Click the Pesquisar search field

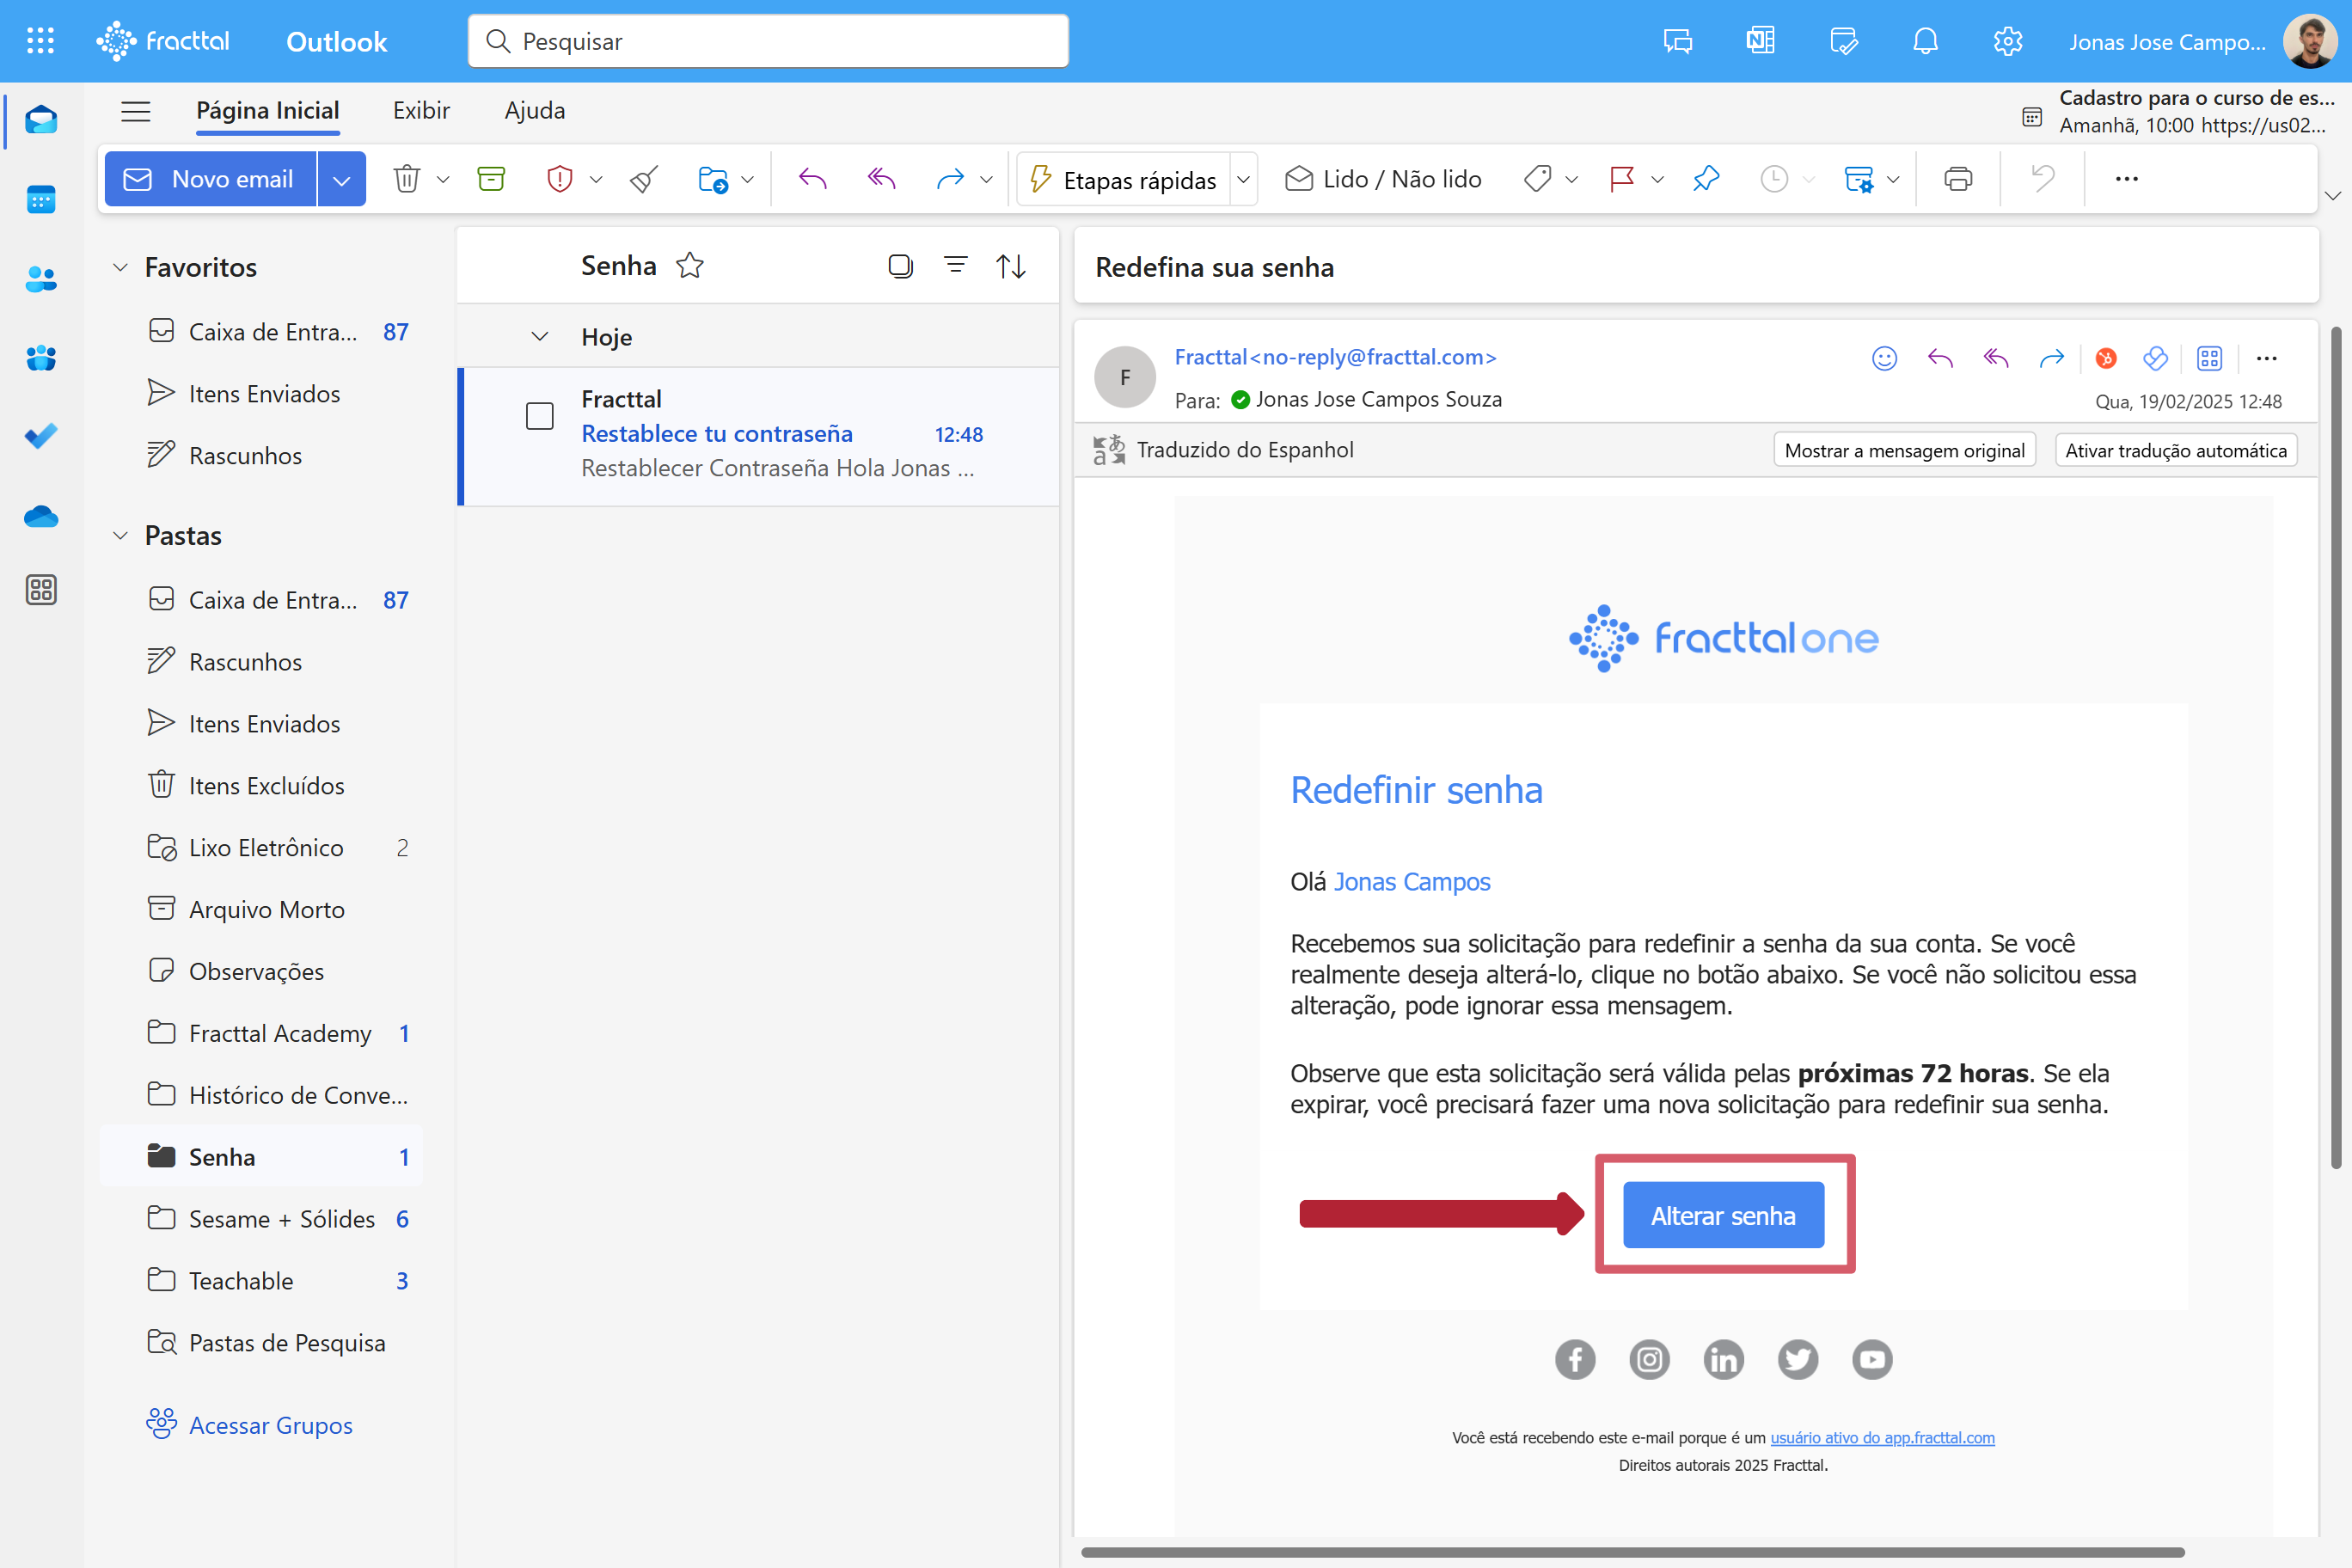[768, 41]
